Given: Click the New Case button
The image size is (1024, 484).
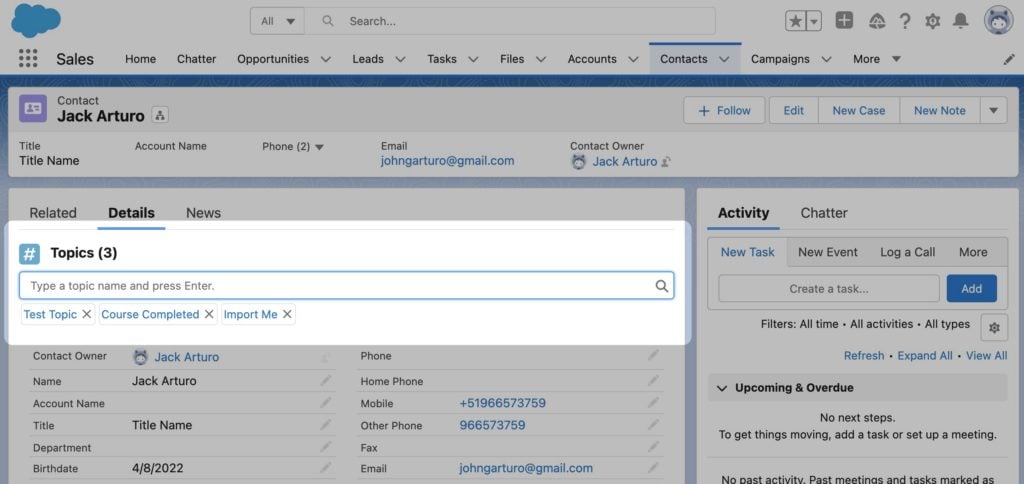Looking at the screenshot, I should (x=859, y=110).
